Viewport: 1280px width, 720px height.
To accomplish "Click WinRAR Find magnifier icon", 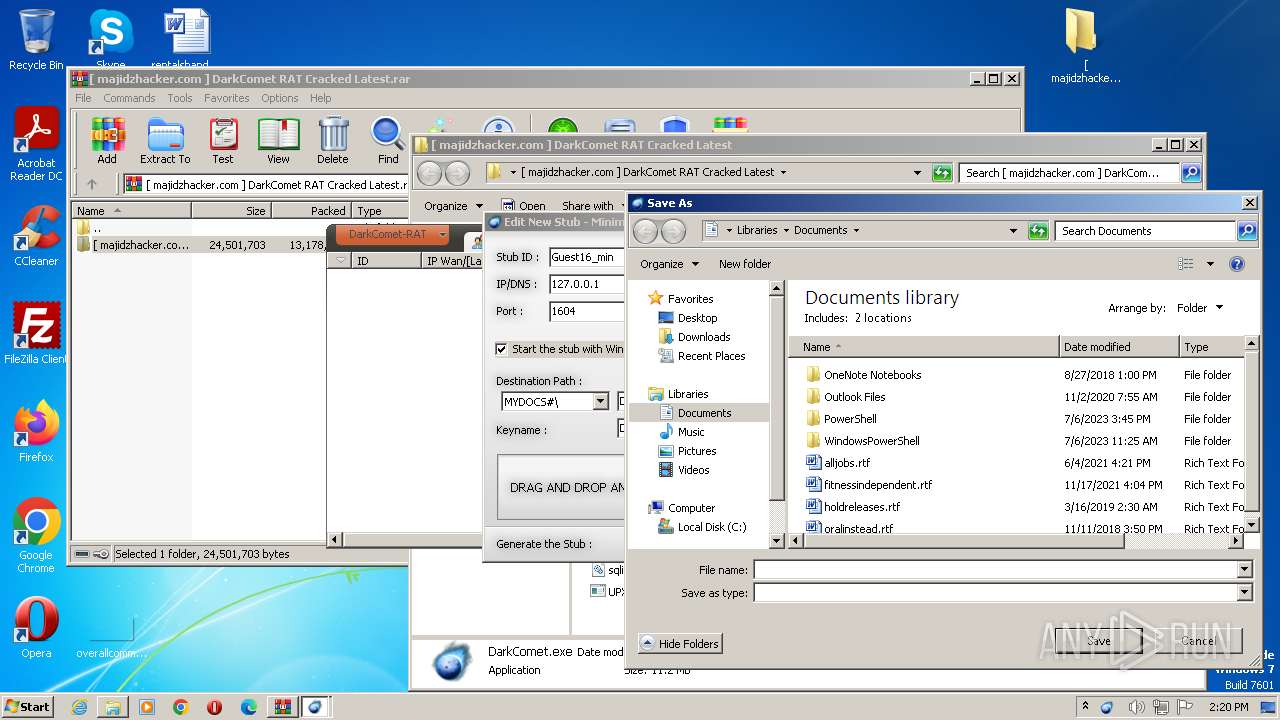I will click(x=388, y=140).
